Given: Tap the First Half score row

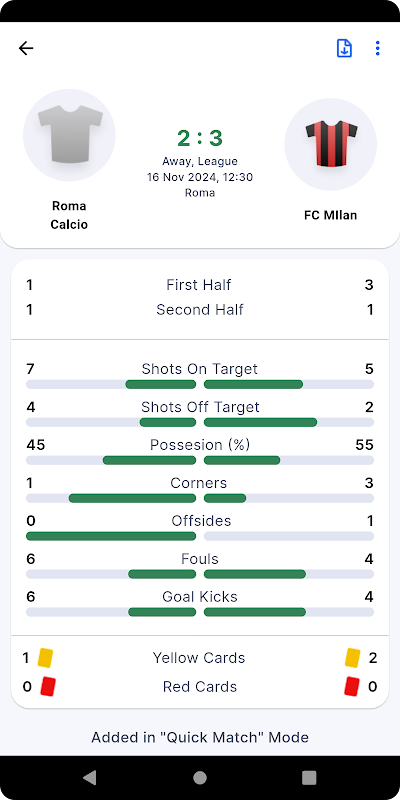Looking at the screenshot, I should [200, 285].
